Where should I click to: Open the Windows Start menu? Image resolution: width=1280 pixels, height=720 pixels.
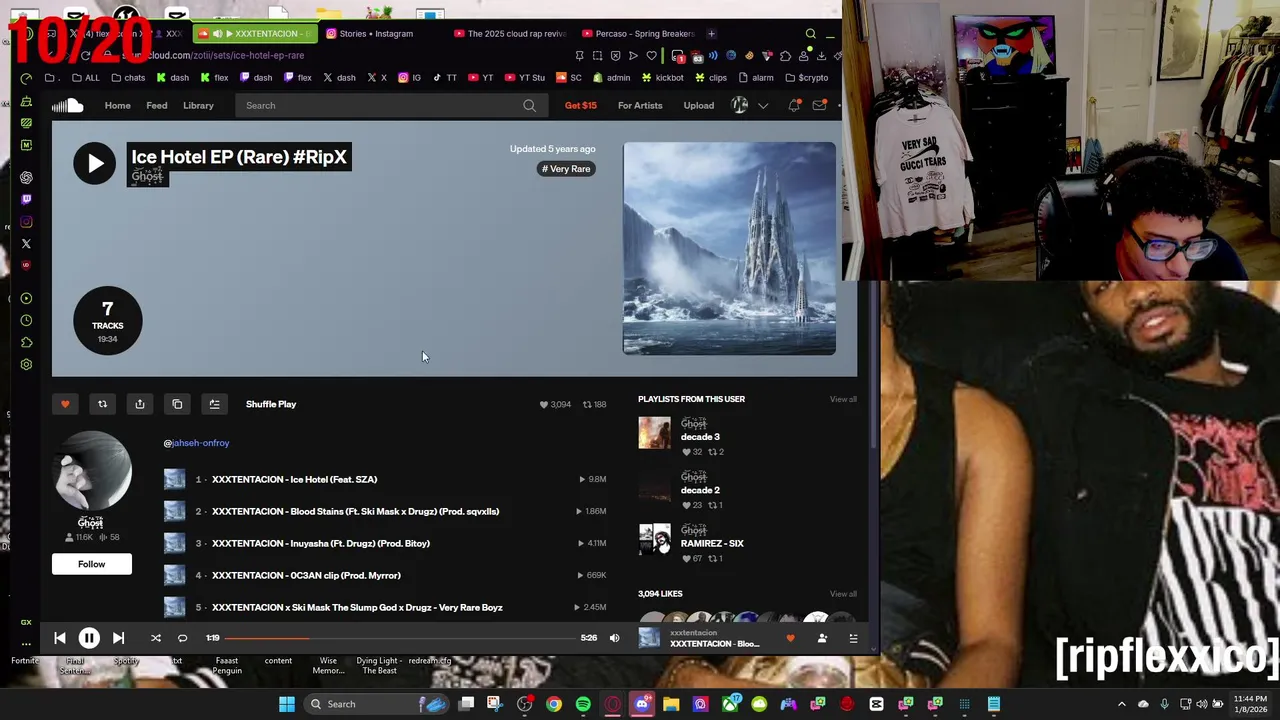coord(287,704)
